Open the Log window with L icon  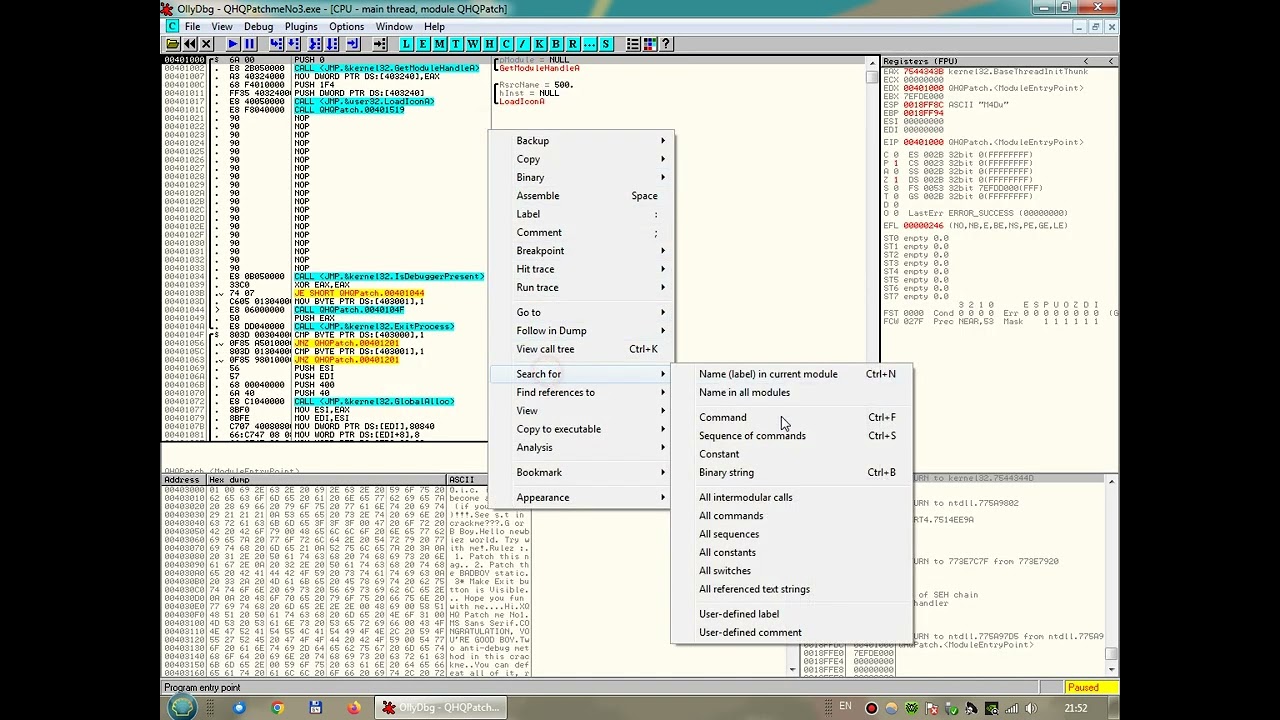407,44
